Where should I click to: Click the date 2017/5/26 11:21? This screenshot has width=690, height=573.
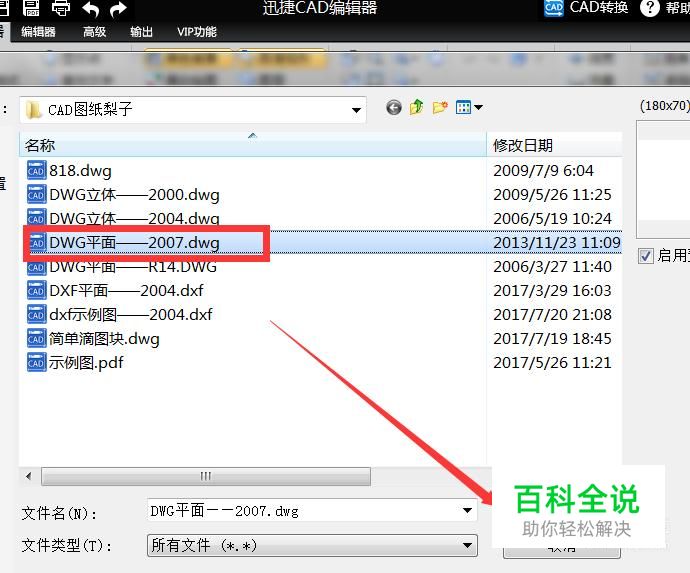552,363
